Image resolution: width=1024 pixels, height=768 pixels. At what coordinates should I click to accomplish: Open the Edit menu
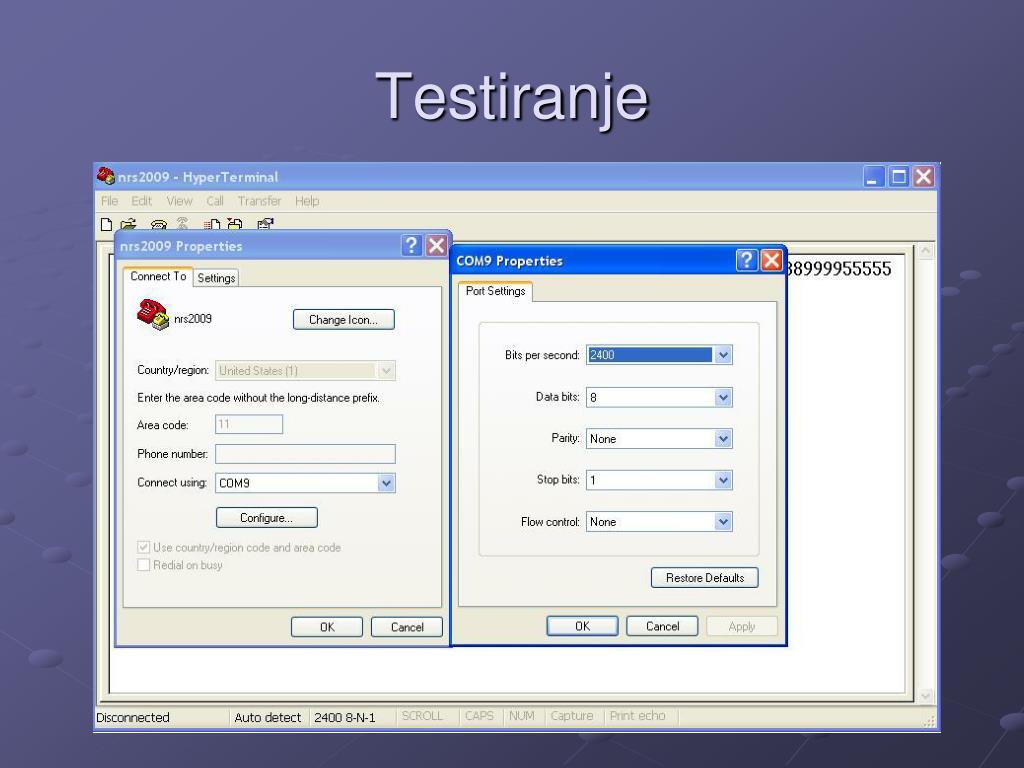(x=141, y=201)
